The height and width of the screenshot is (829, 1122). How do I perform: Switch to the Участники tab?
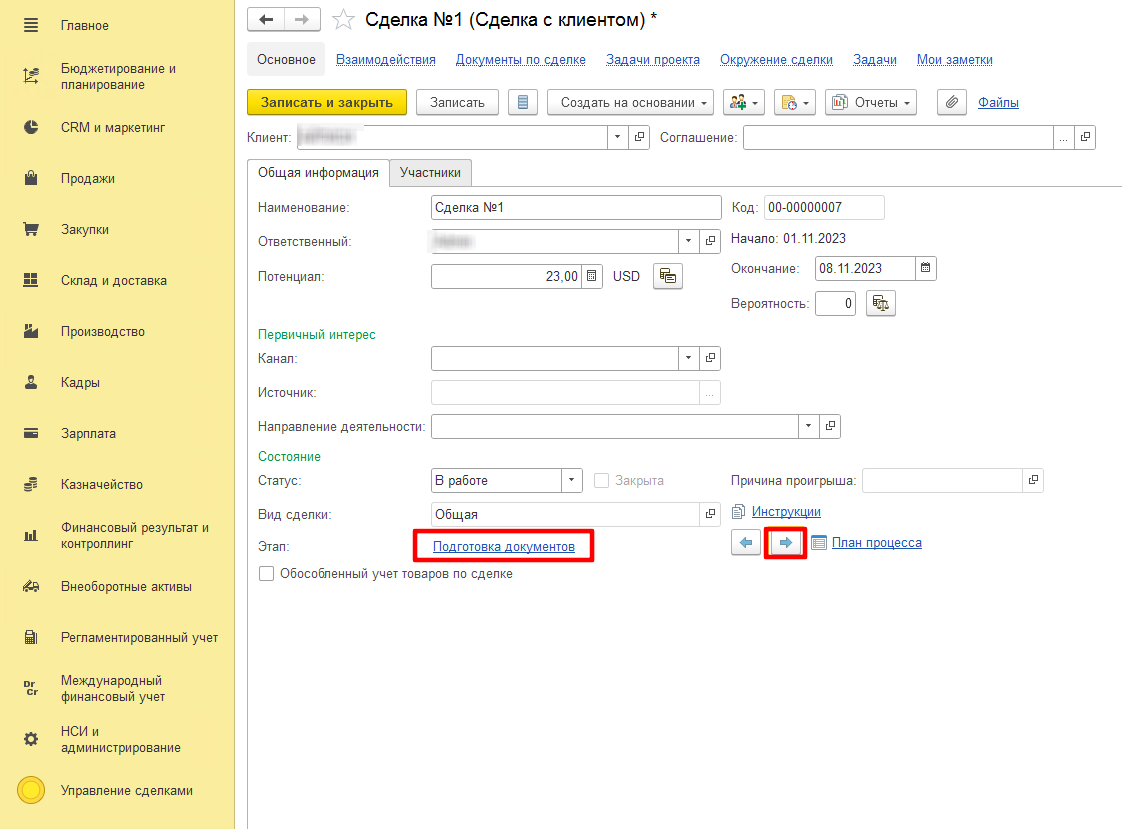click(430, 172)
